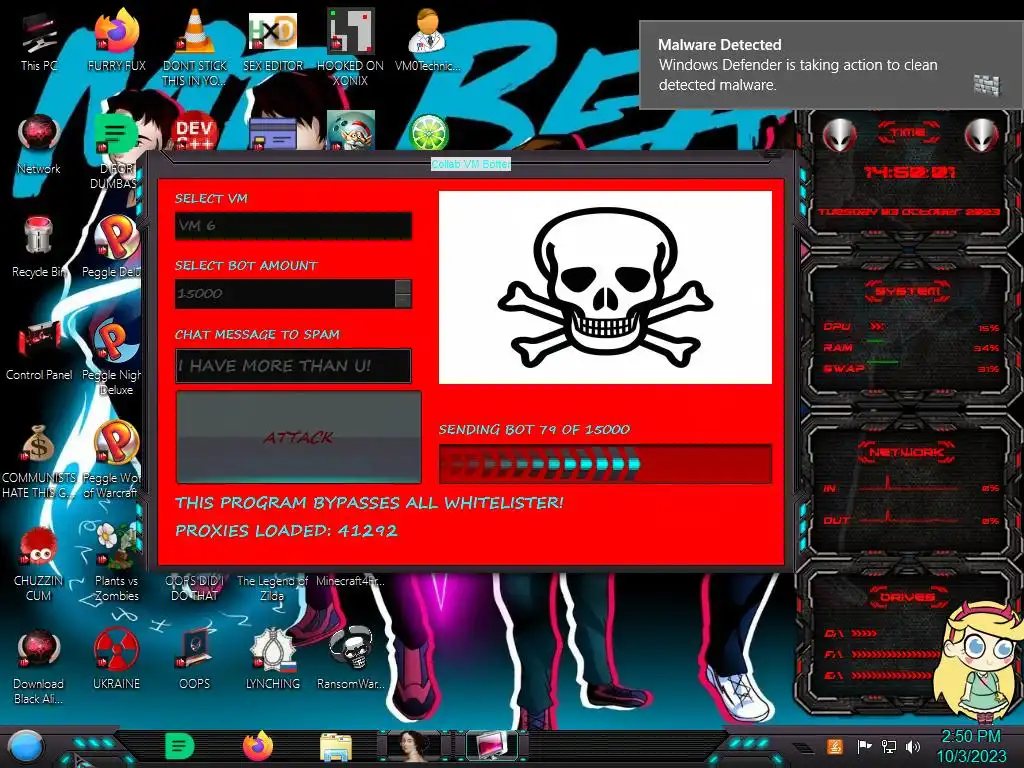Viewport: 1024px width, 768px height.
Task: Click the bot sending progress bar
Action: (x=605, y=464)
